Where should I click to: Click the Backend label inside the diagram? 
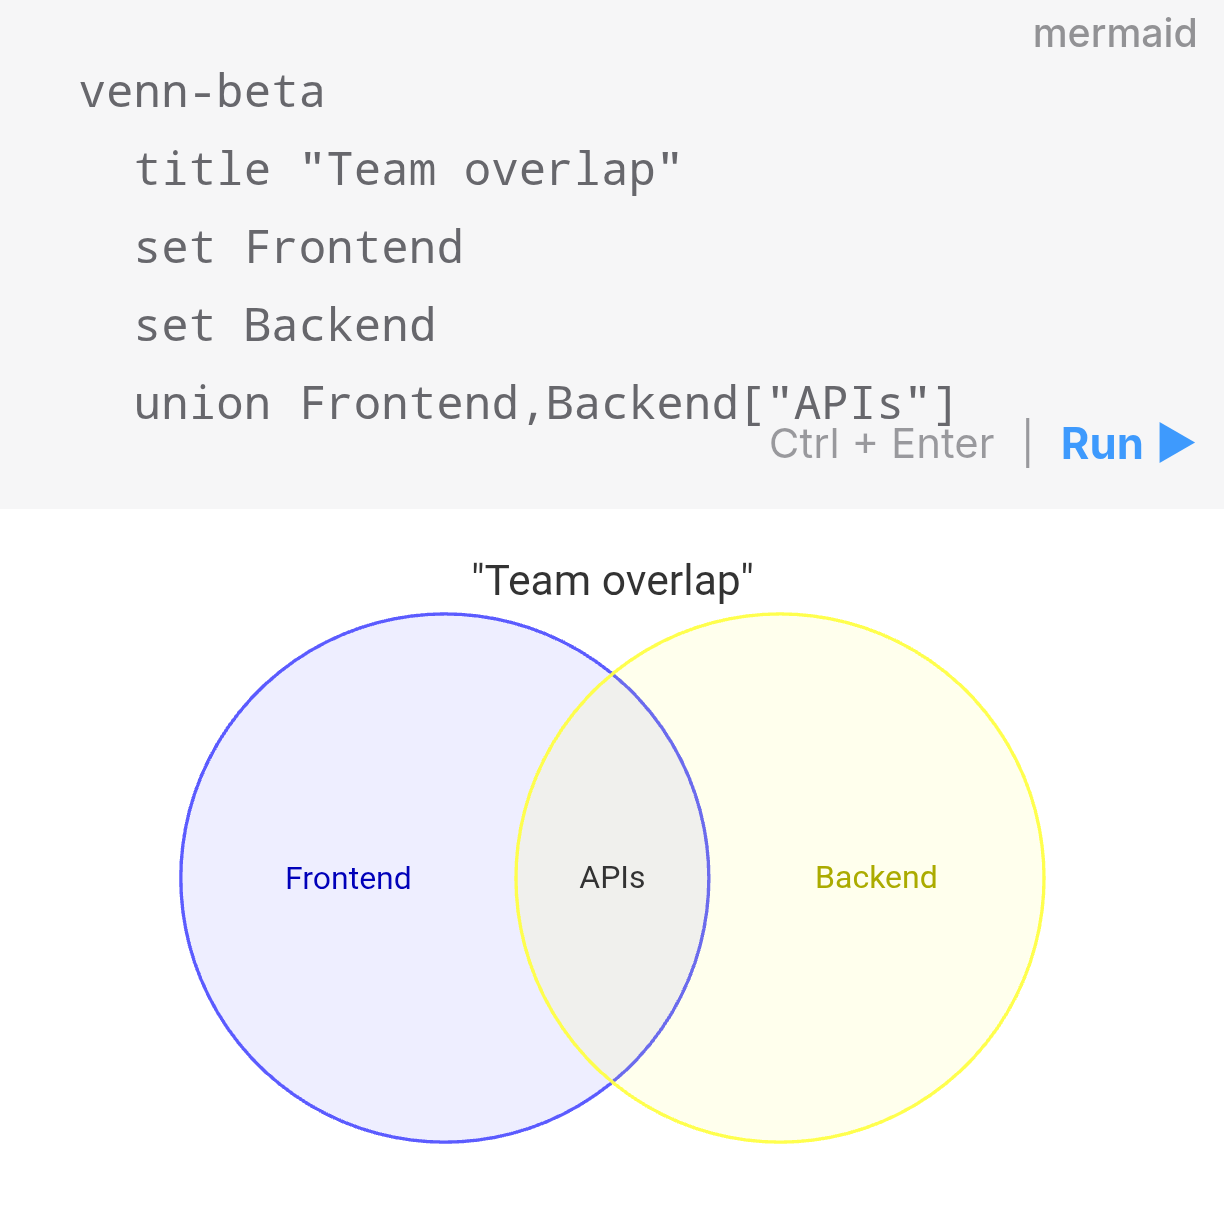876,878
